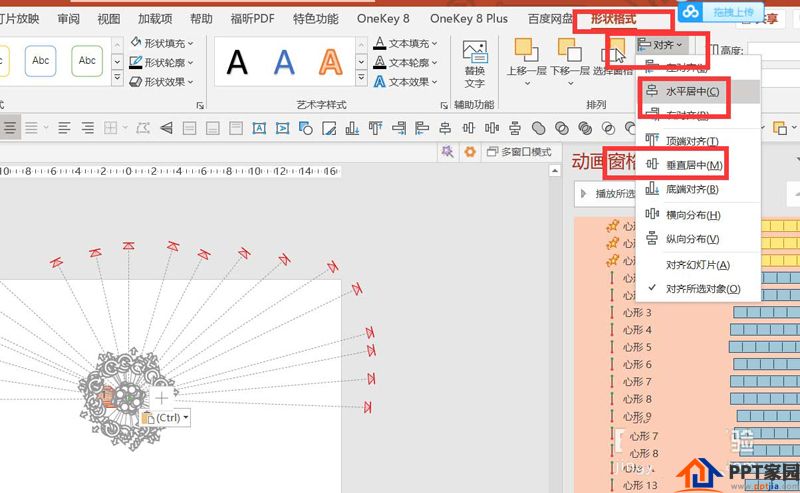Click the black A WordArt style
Viewport: 800px width, 493px height.
[x=238, y=63]
